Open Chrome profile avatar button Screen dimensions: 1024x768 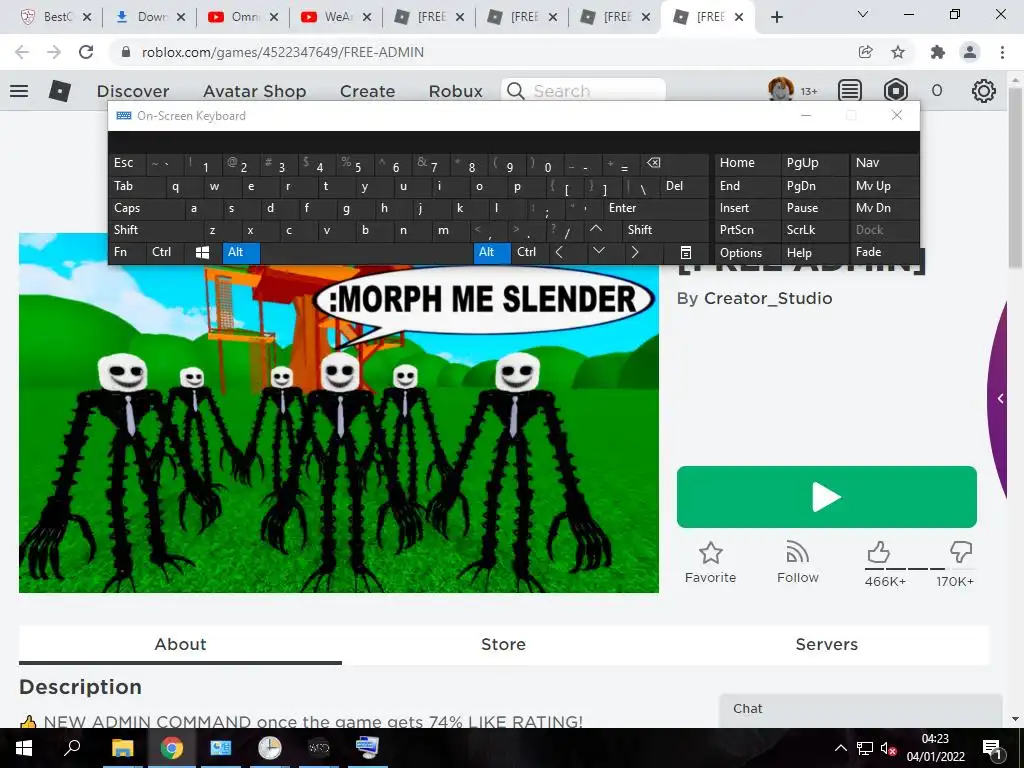tap(970, 52)
